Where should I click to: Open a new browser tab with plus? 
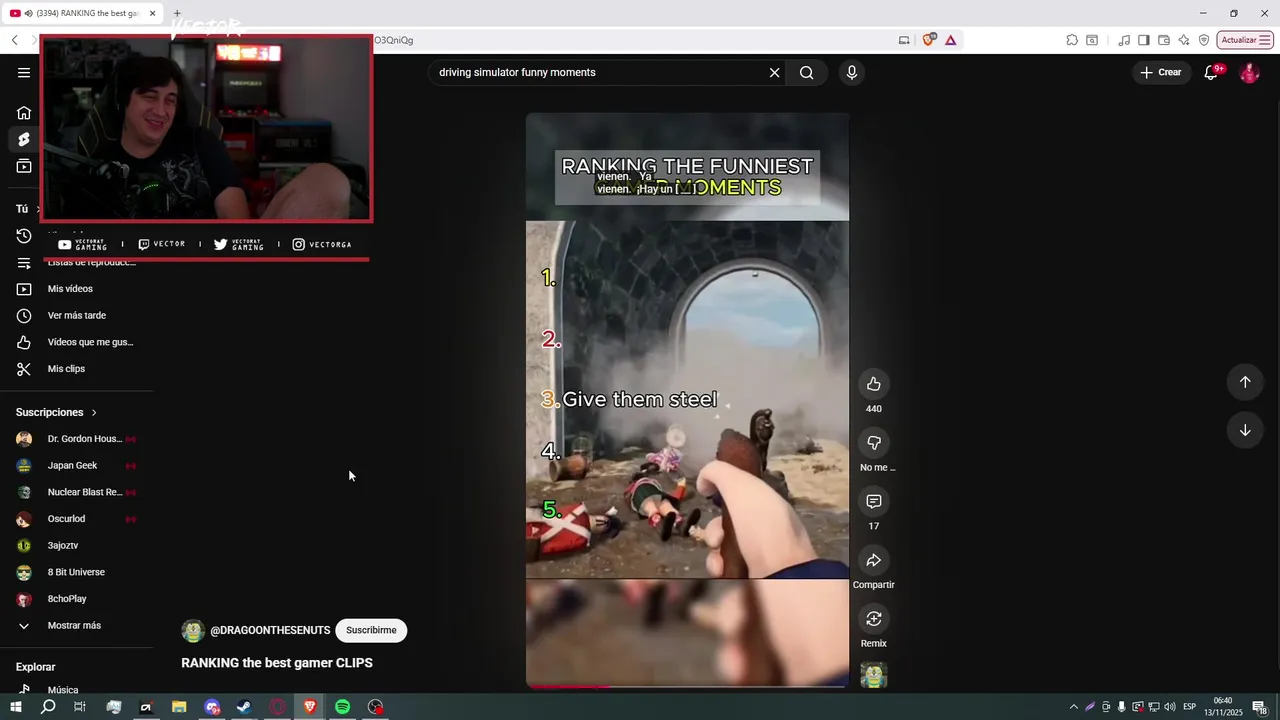point(177,13)
